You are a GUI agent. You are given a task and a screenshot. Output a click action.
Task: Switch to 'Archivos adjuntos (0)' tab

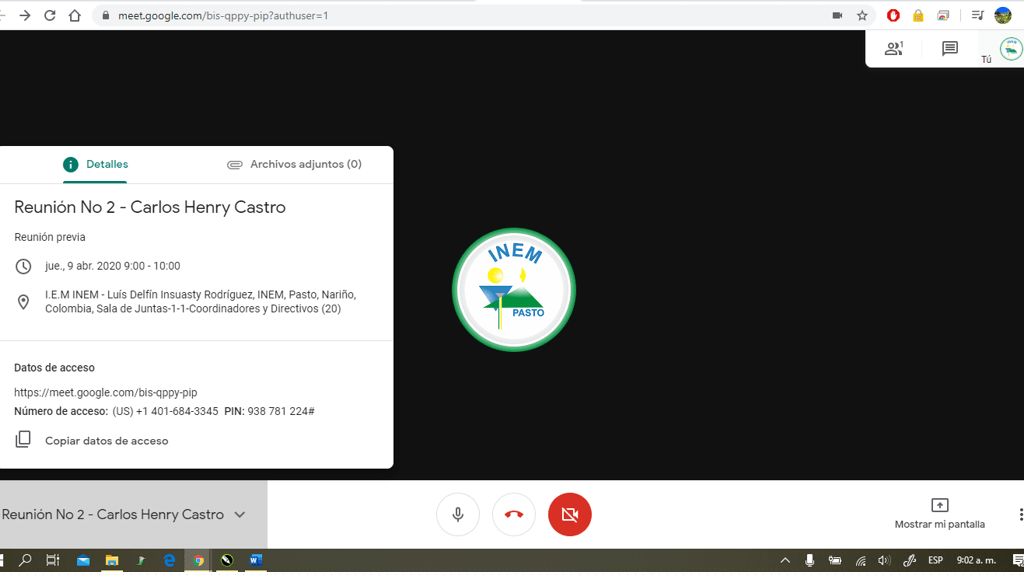pos(294,164)
